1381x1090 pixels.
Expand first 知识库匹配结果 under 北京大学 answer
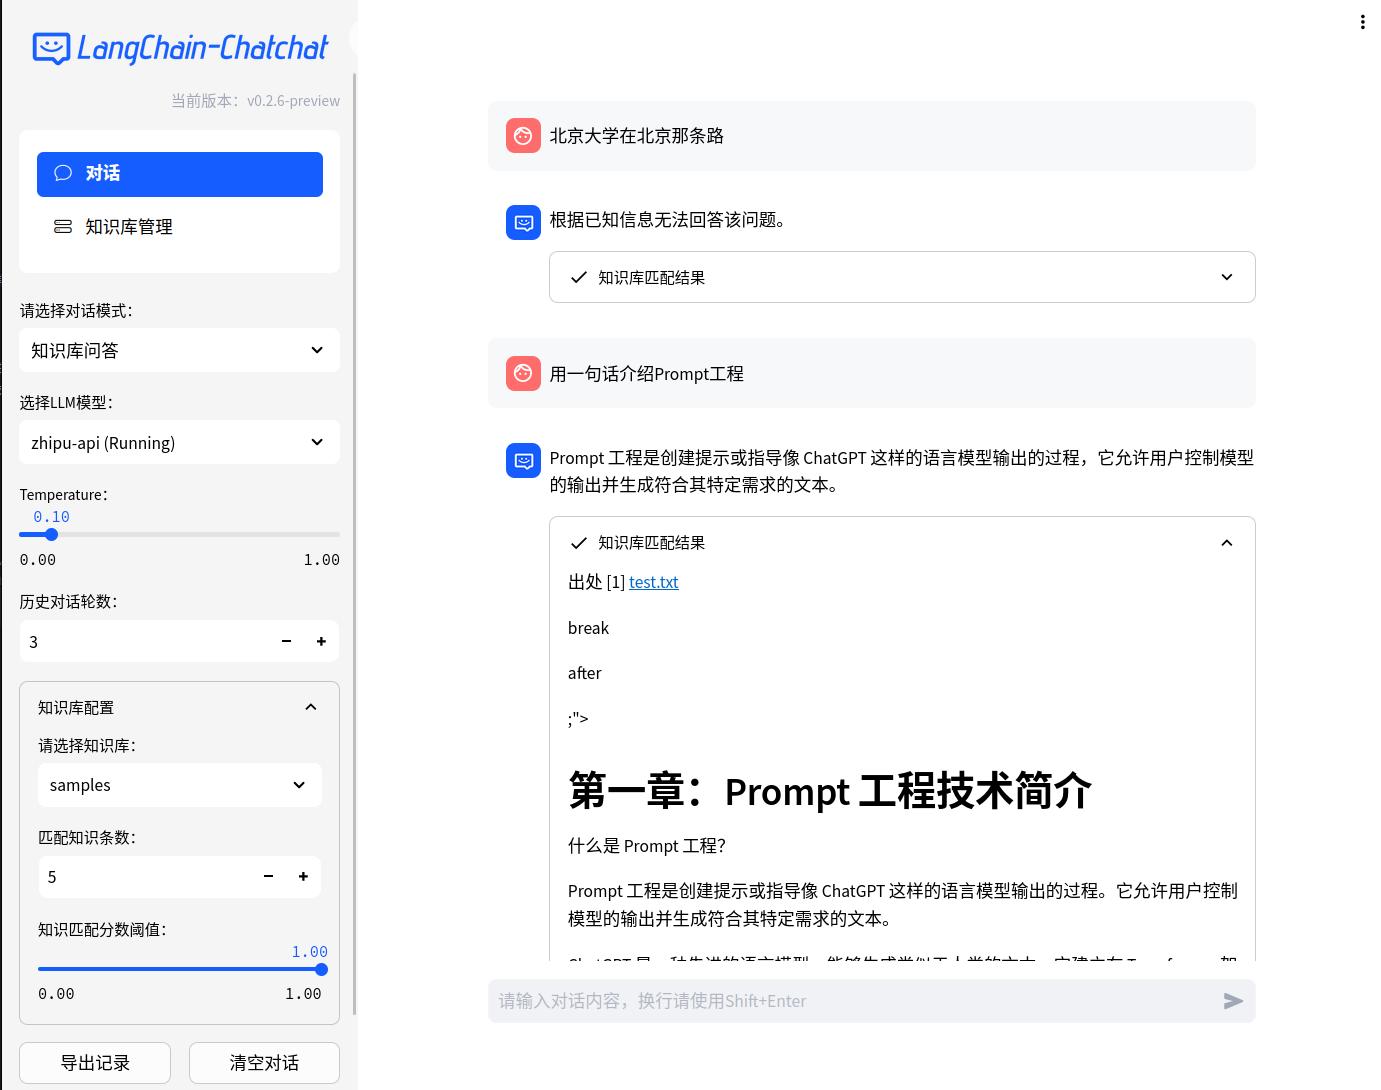tap(901, 277)
